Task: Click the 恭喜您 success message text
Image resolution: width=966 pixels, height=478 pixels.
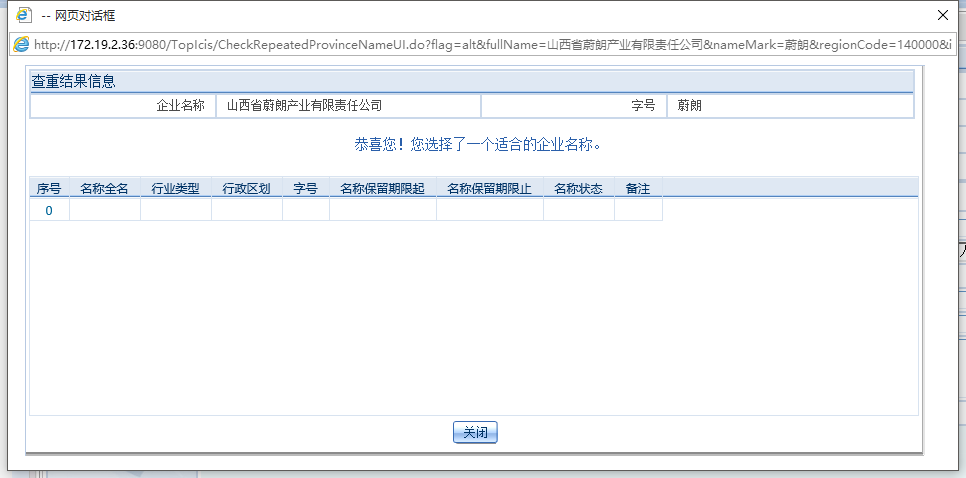Action: 478,145
